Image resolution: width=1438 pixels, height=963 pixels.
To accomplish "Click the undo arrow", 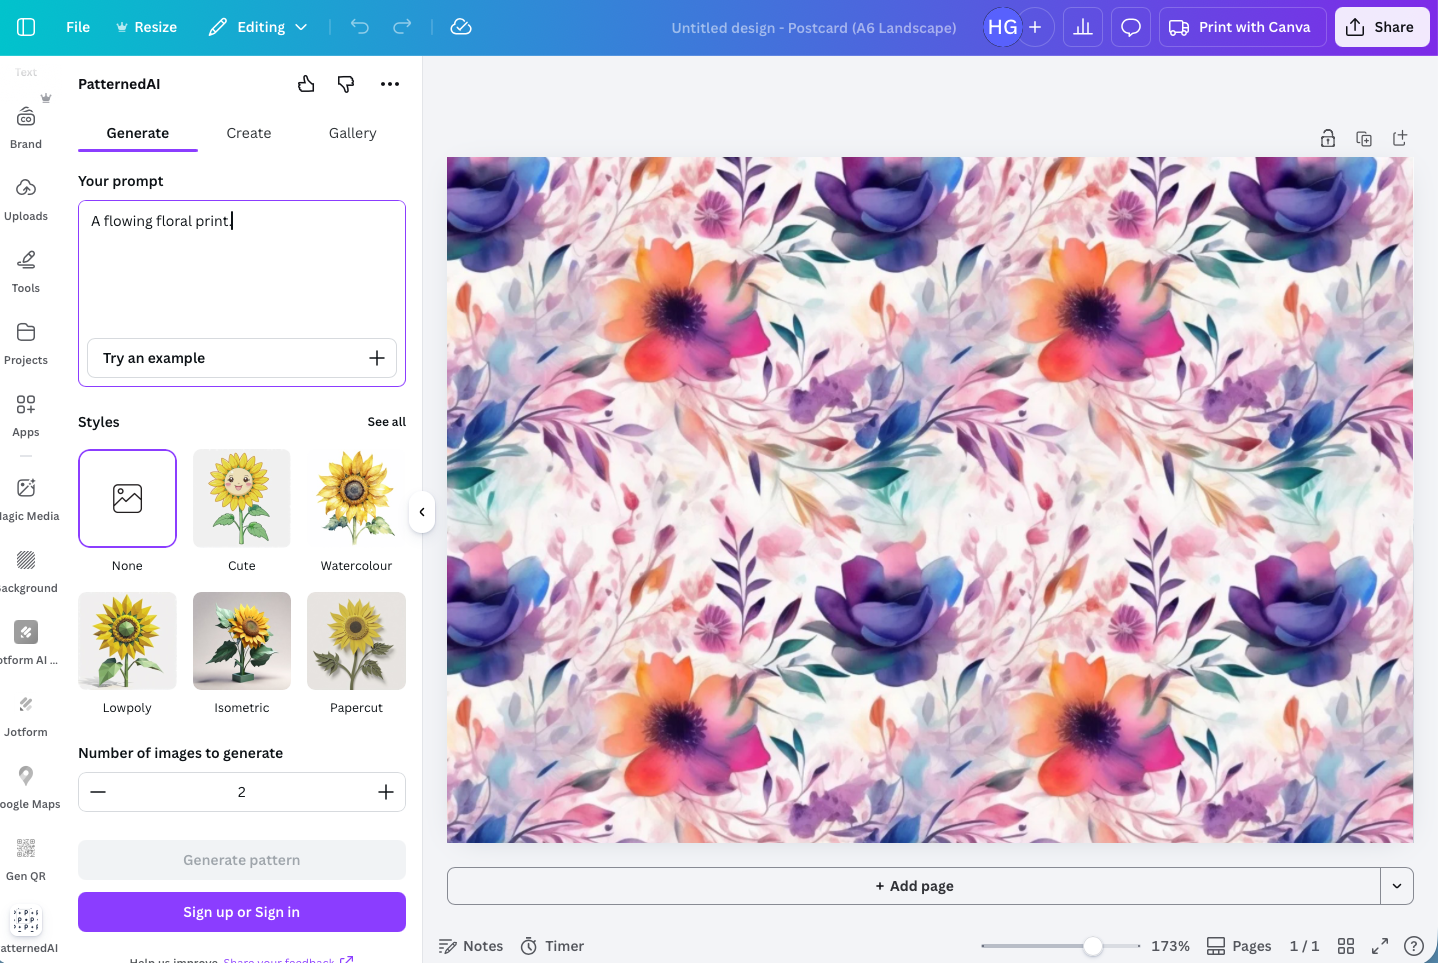I will pyautogui.click(x=359, y=27).
